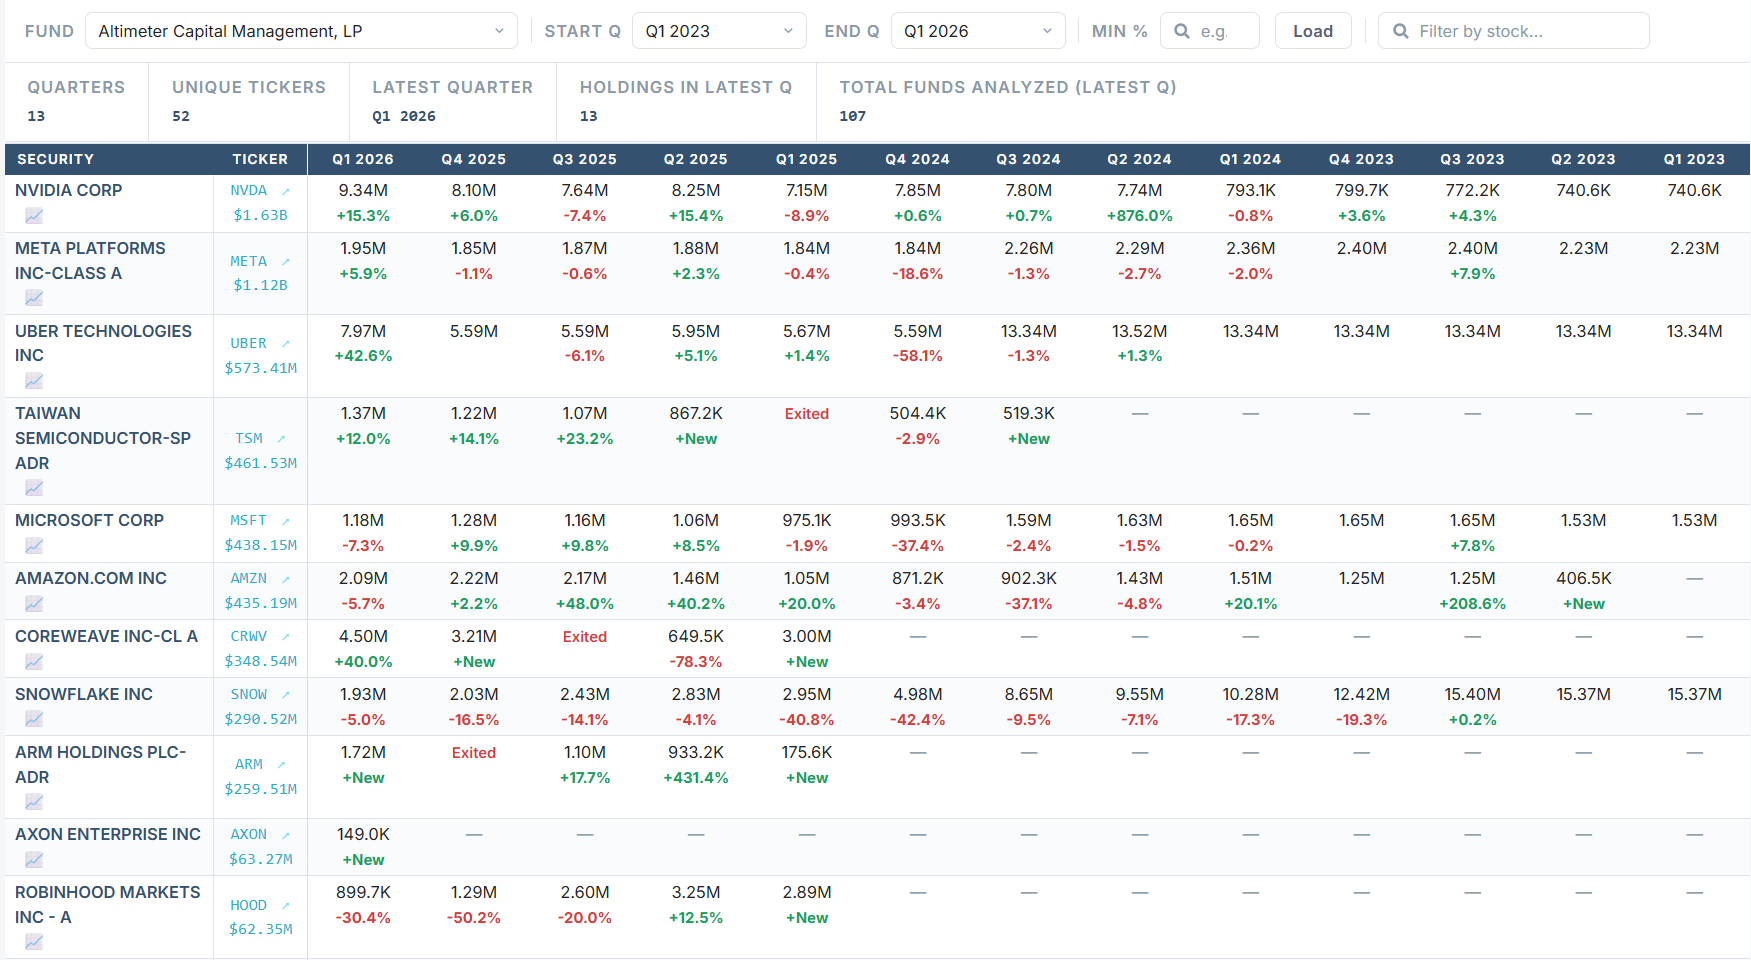Click the Q3 2025 column header

tap(585, 159)
